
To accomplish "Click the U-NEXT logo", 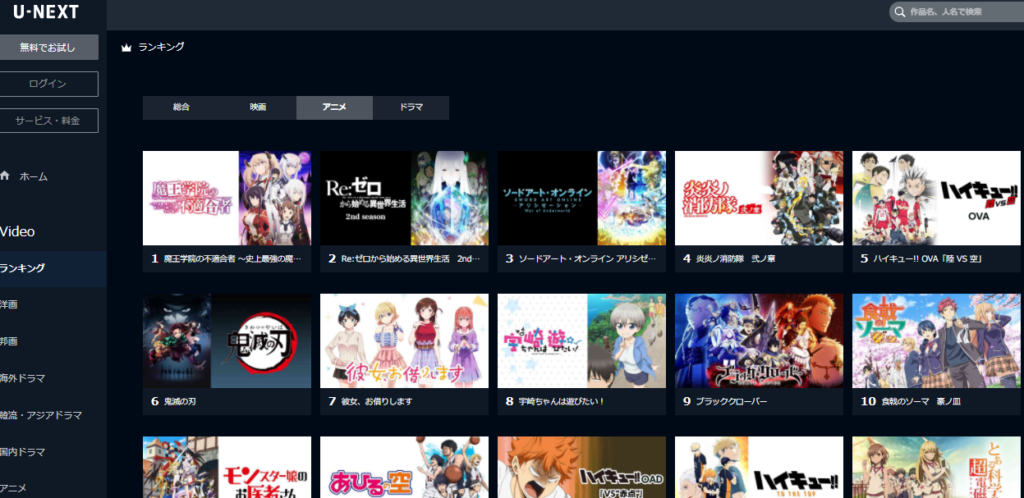I will coord(45,12).
